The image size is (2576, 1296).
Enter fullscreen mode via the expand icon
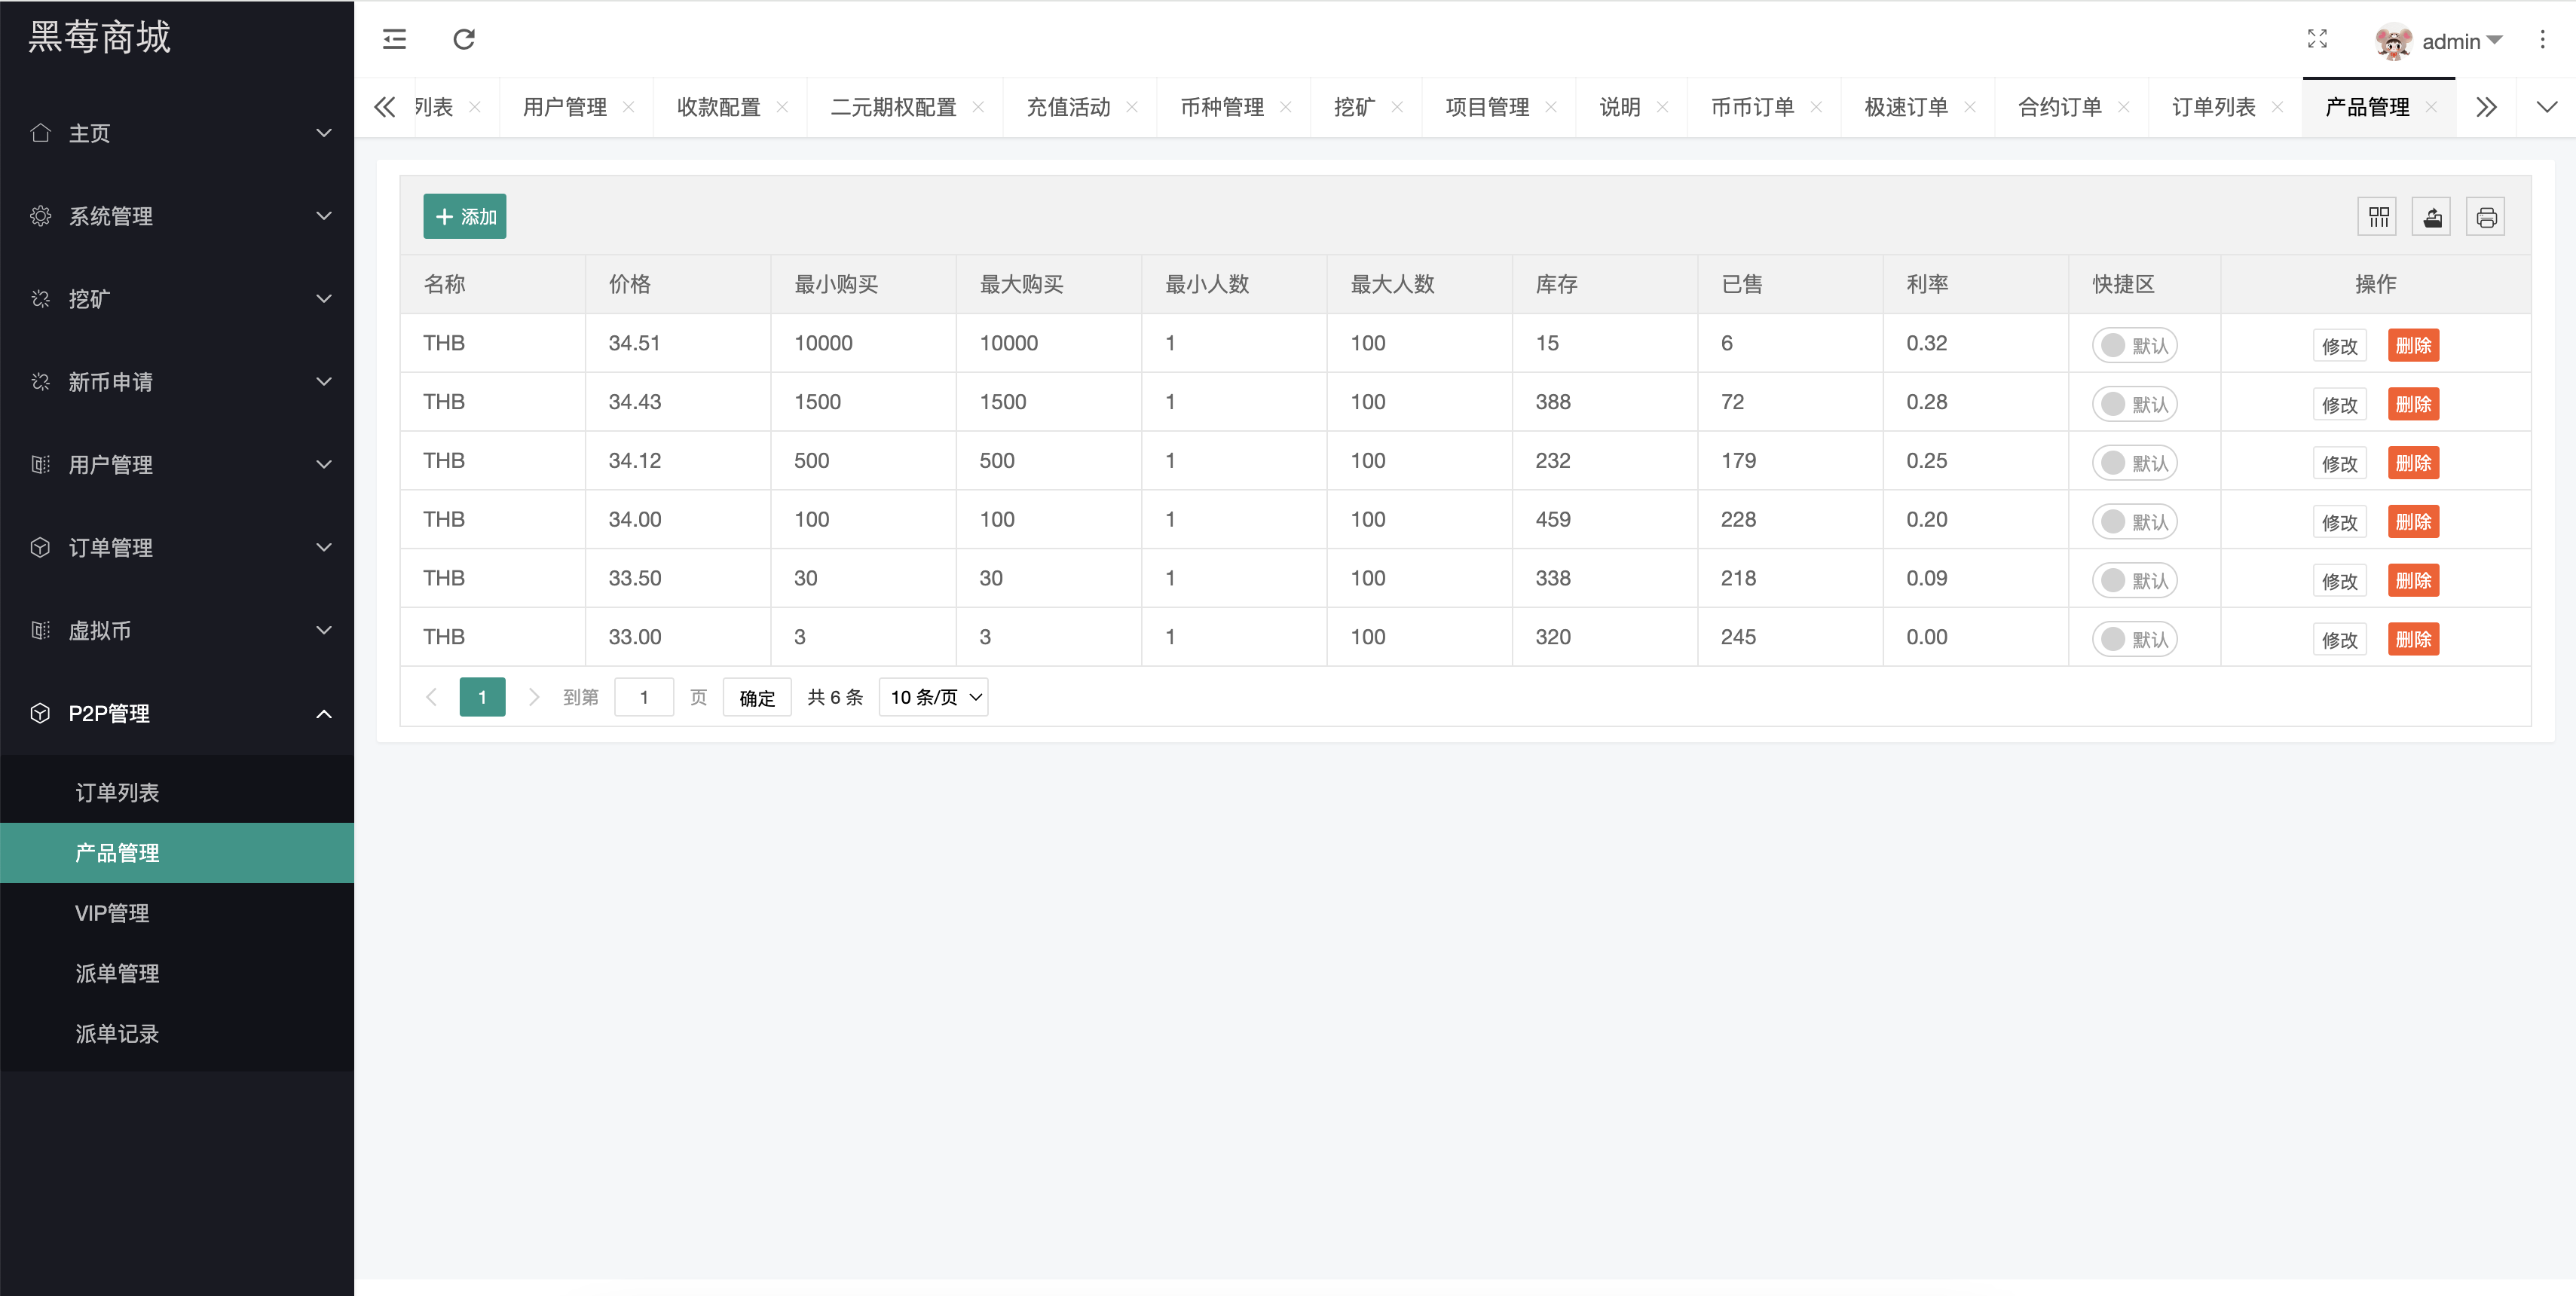2318,39
